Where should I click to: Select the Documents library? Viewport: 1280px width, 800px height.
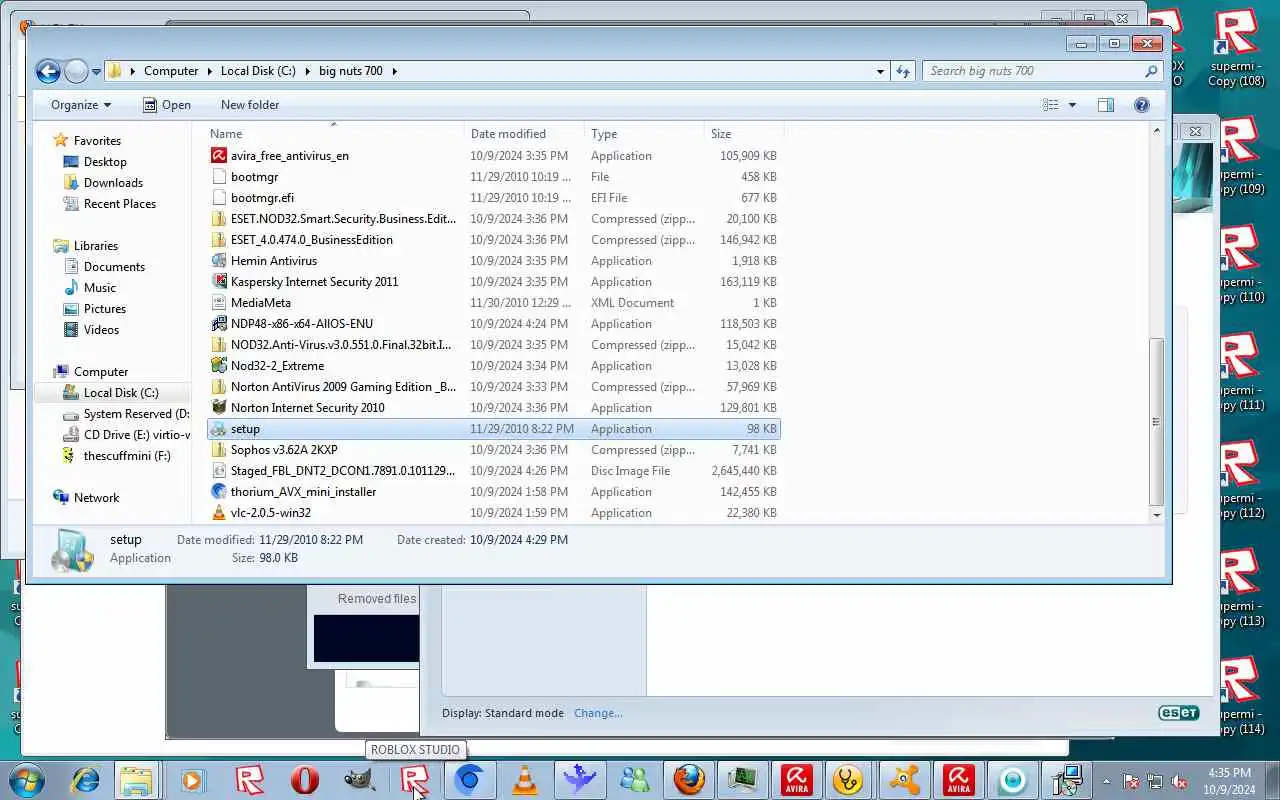114,267
